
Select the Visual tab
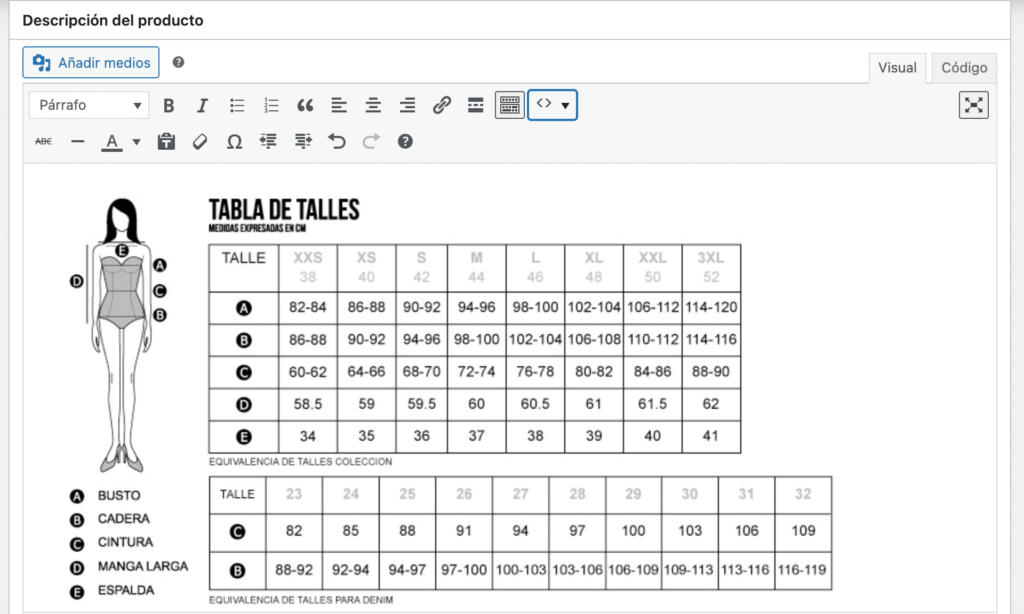pyautogui.click(x=897, y=67)
